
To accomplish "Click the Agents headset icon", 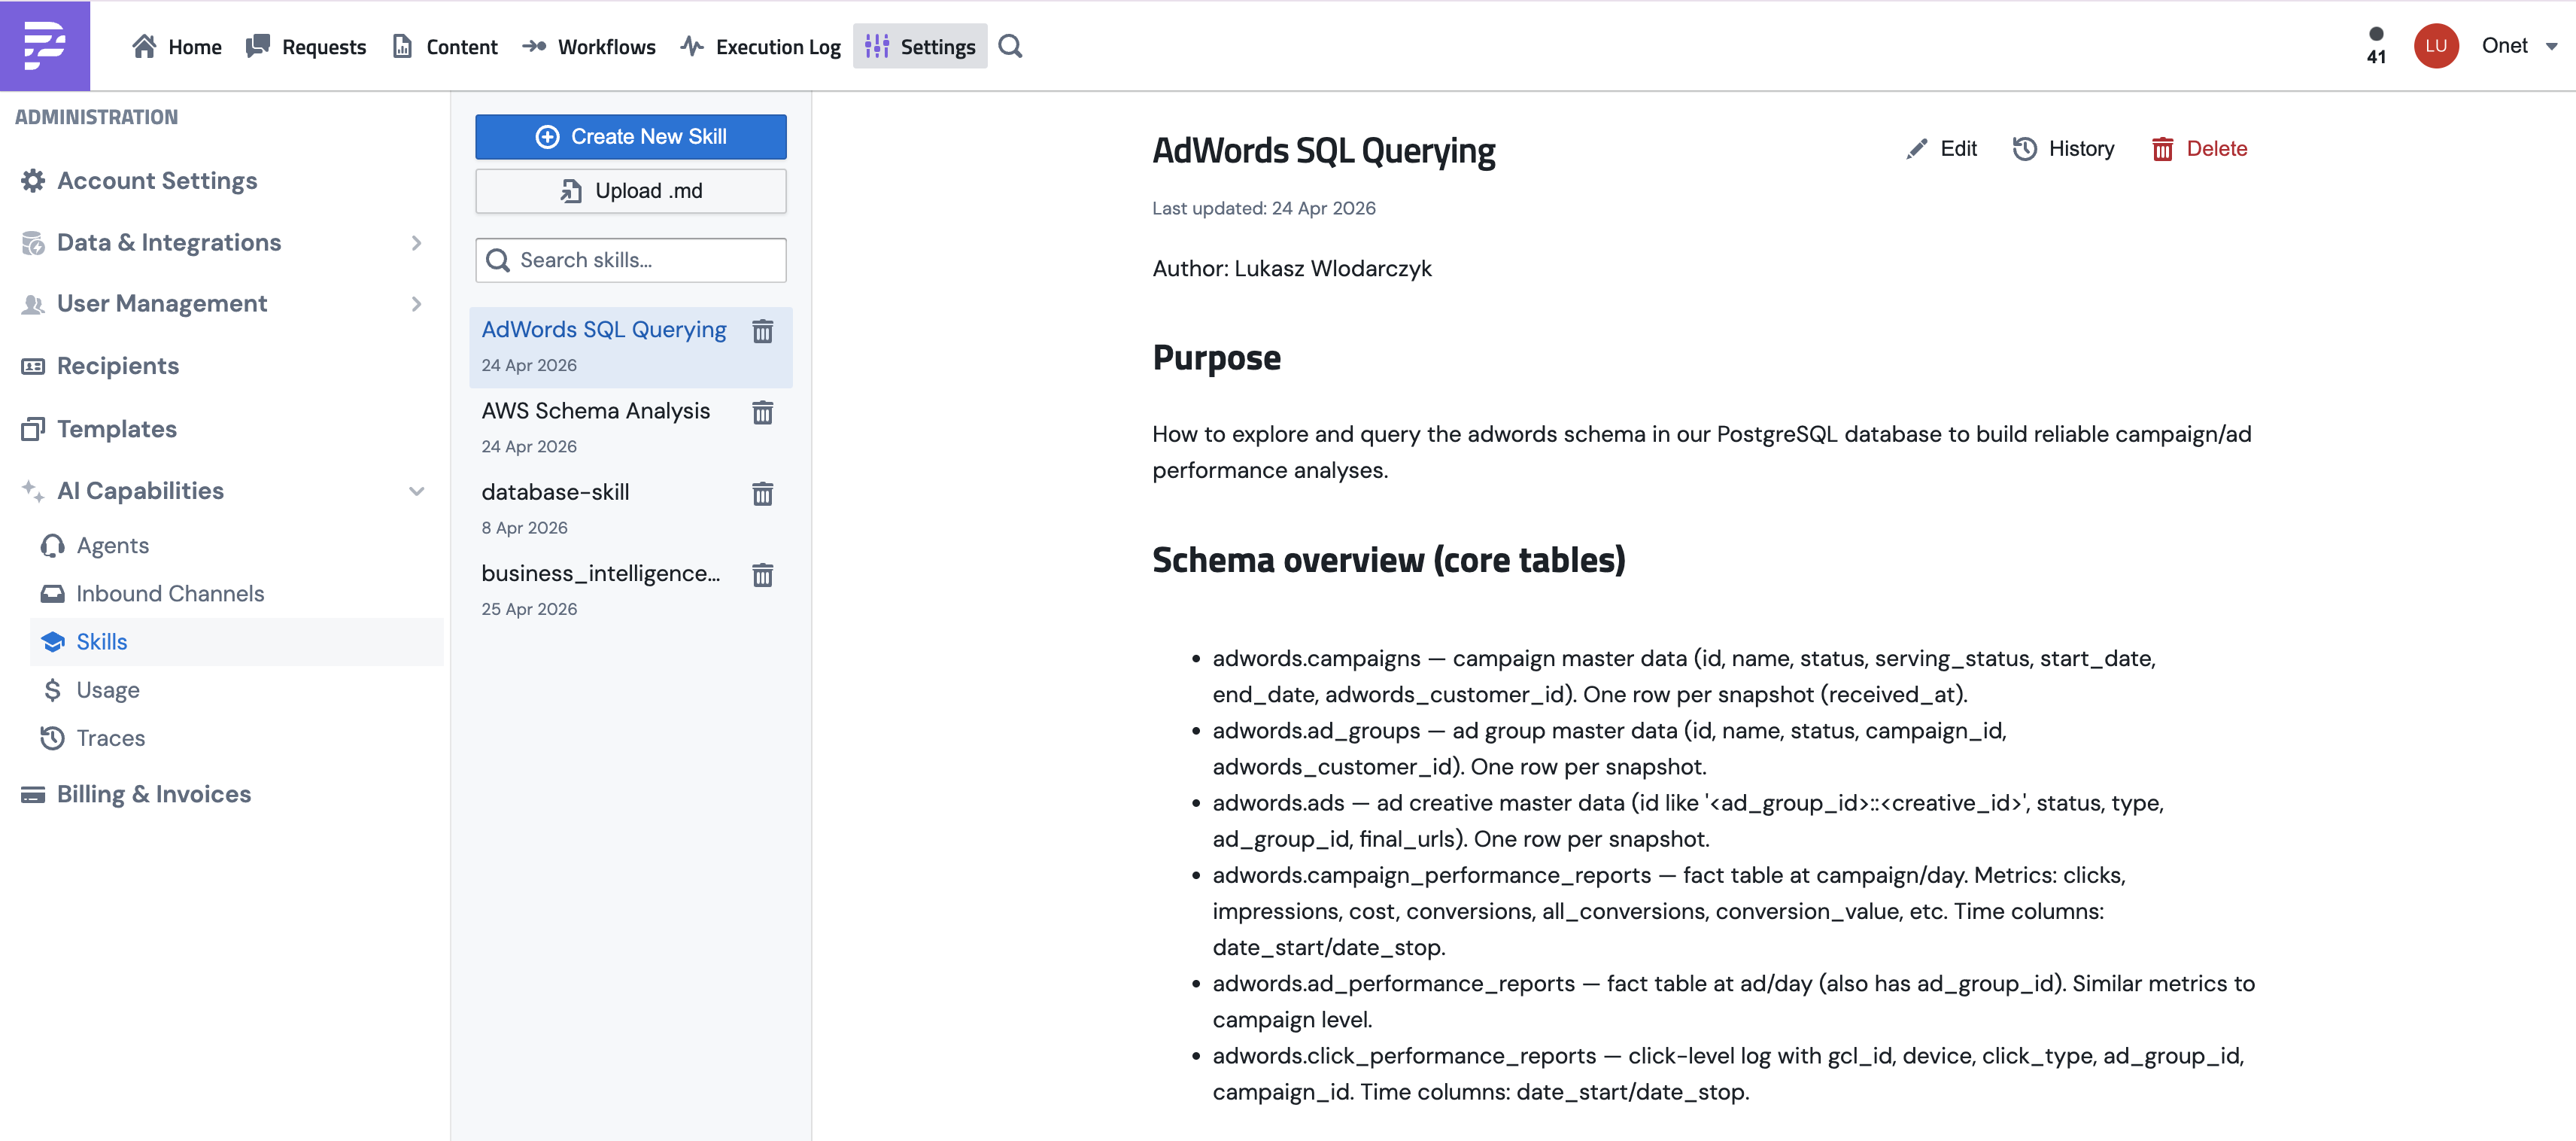I will coord(52,546).
